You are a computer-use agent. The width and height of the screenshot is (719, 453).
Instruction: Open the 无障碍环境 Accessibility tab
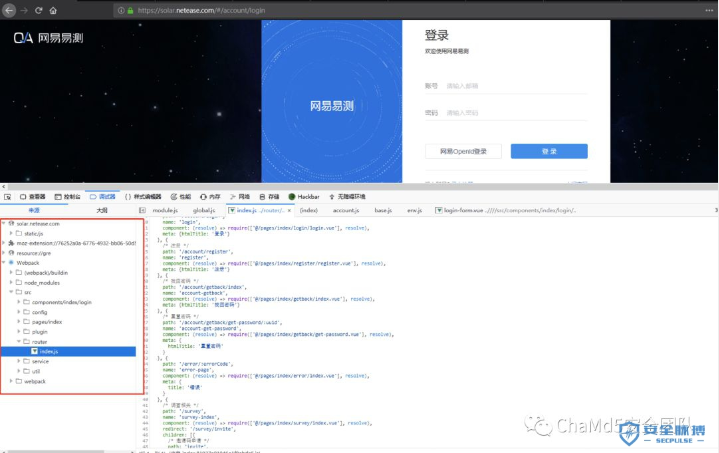(347, 197)
